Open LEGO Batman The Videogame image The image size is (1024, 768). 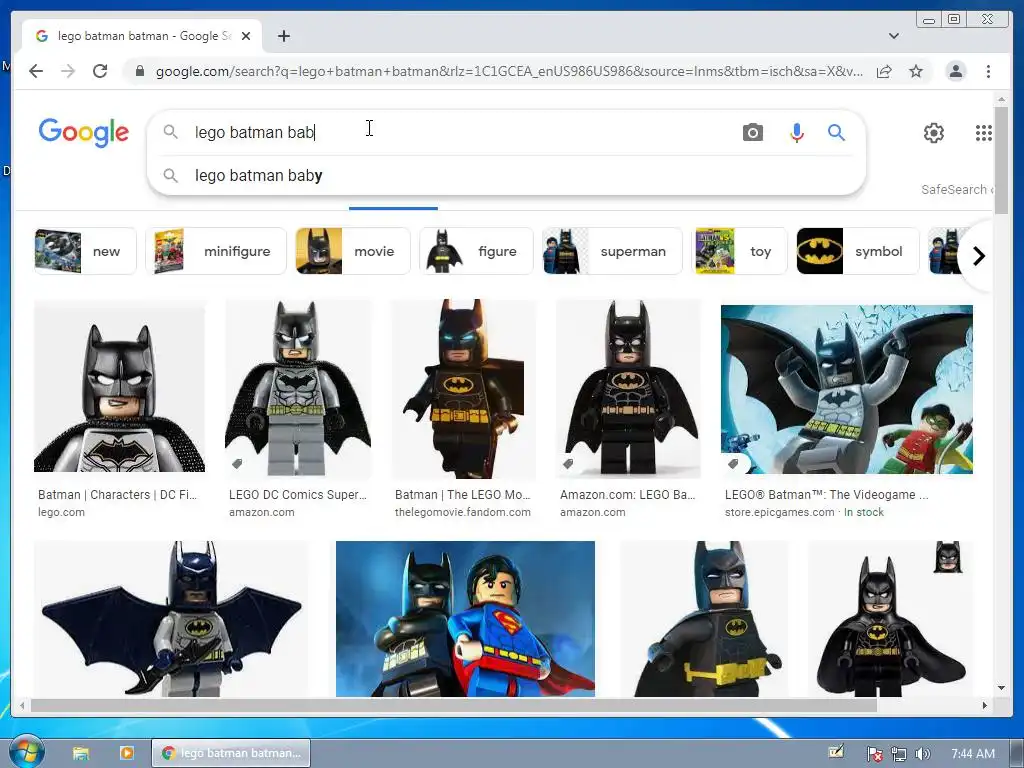tap(847, 389)
